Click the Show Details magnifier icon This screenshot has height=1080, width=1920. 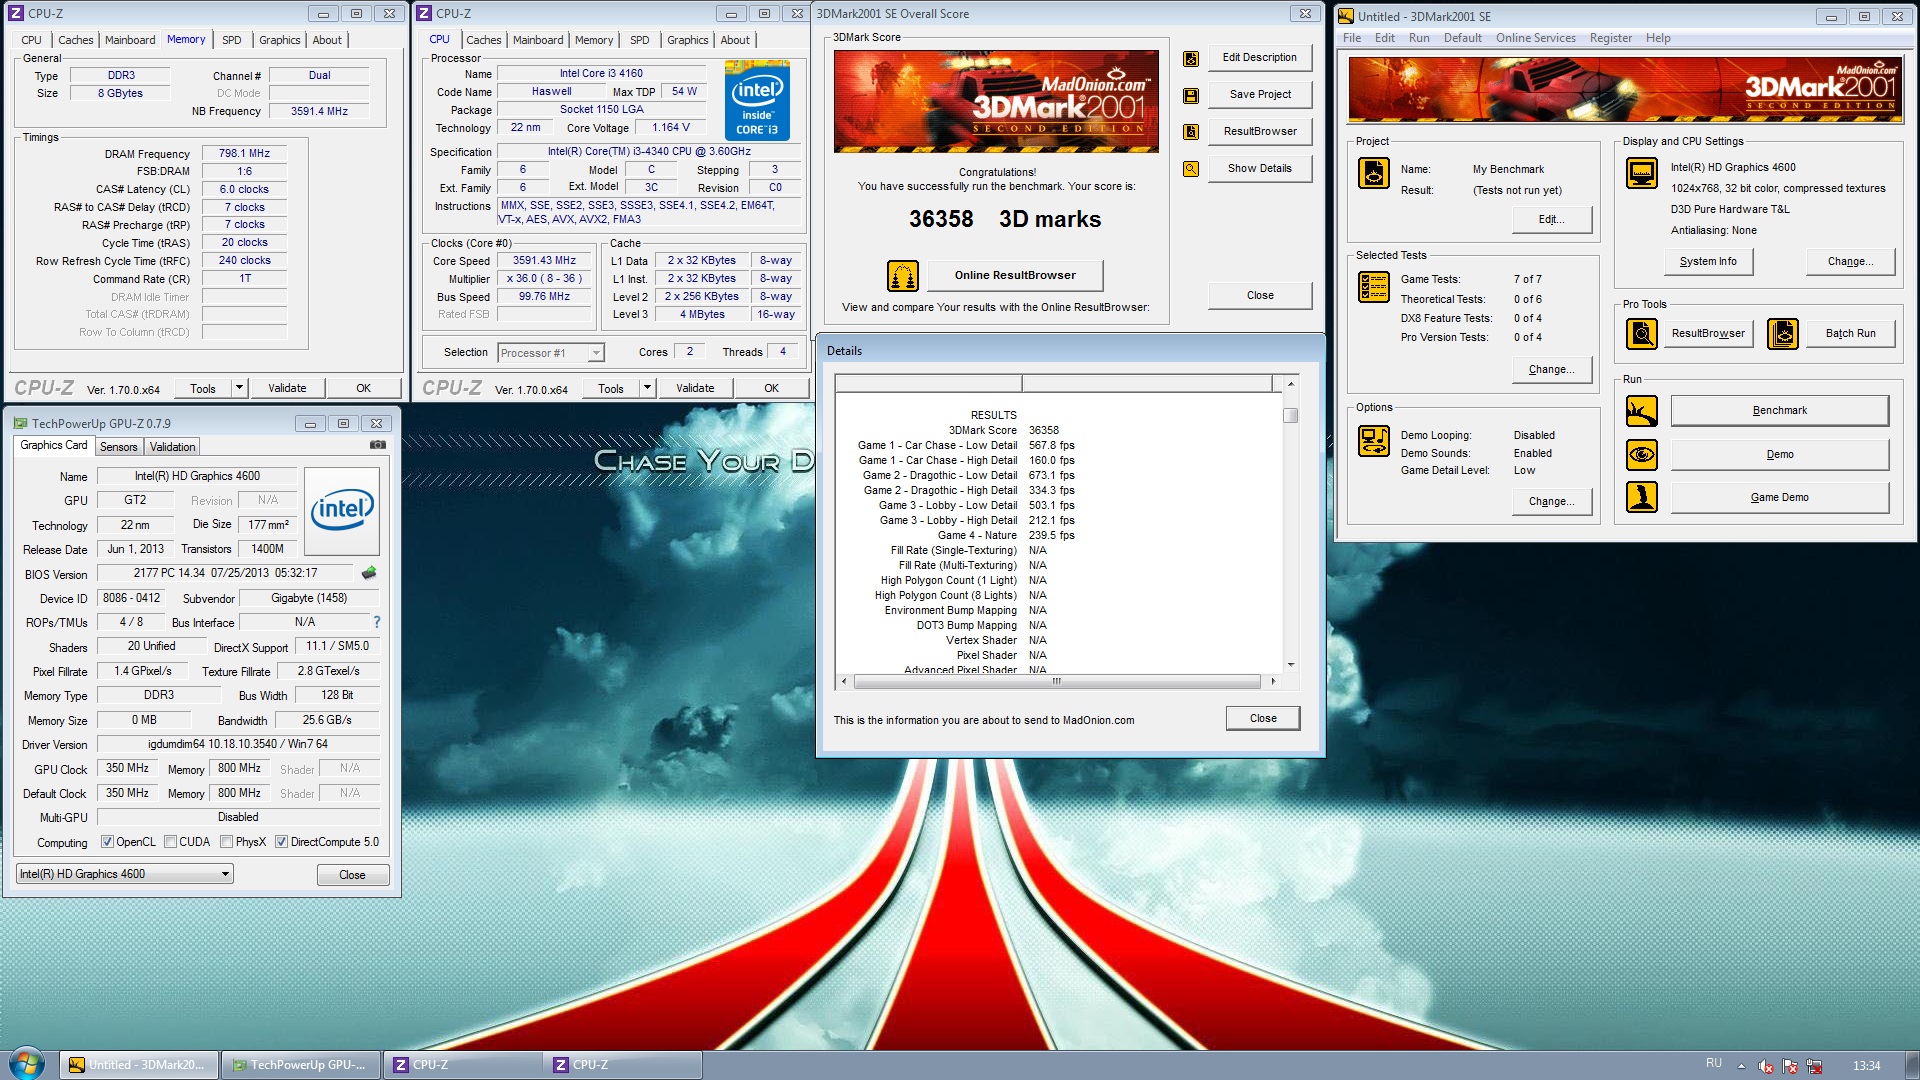(x=1190, y=168)
